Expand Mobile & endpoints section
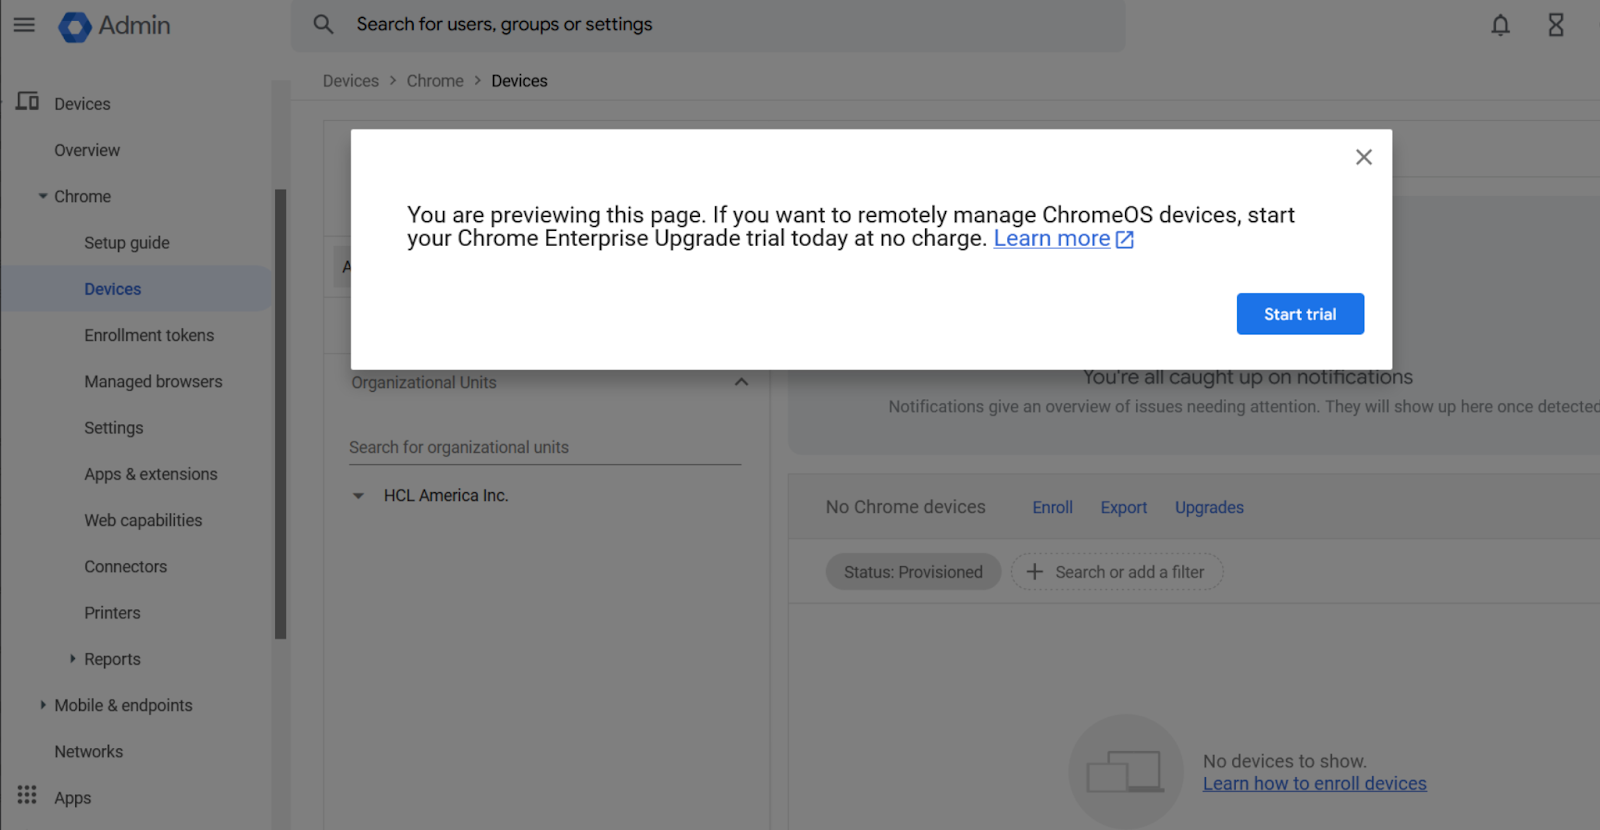1600x830 pixels. 43,704
